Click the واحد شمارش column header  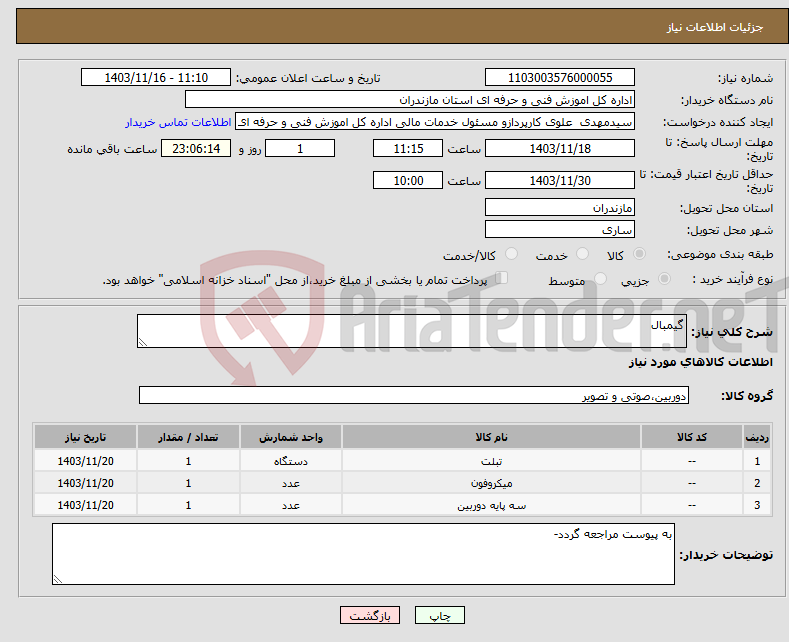[x=291, y=437]
